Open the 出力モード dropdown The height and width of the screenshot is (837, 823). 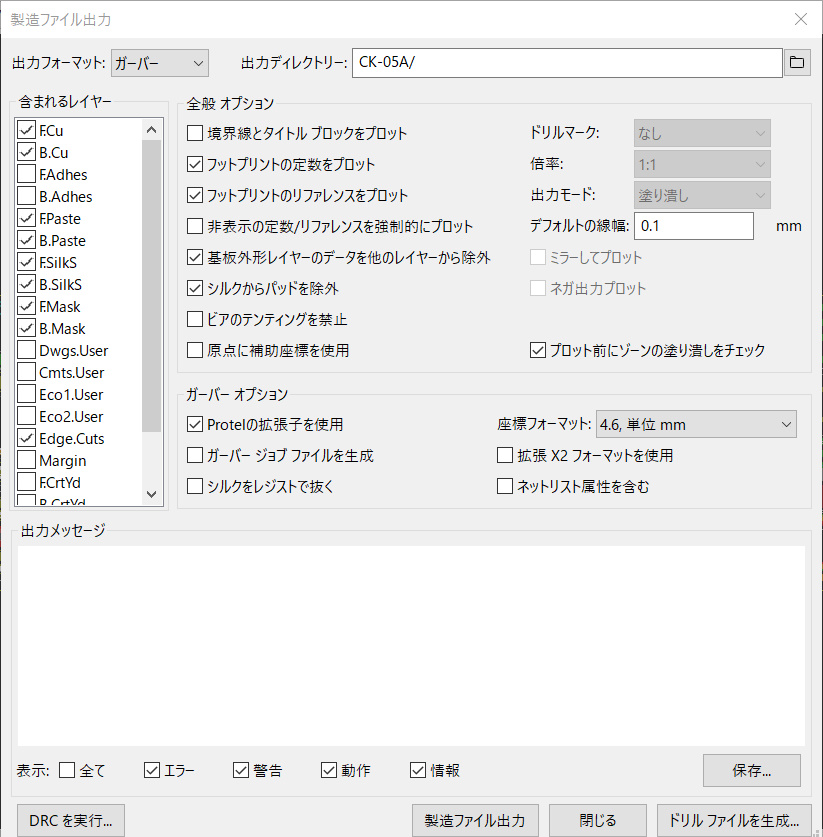coord(702,195)
